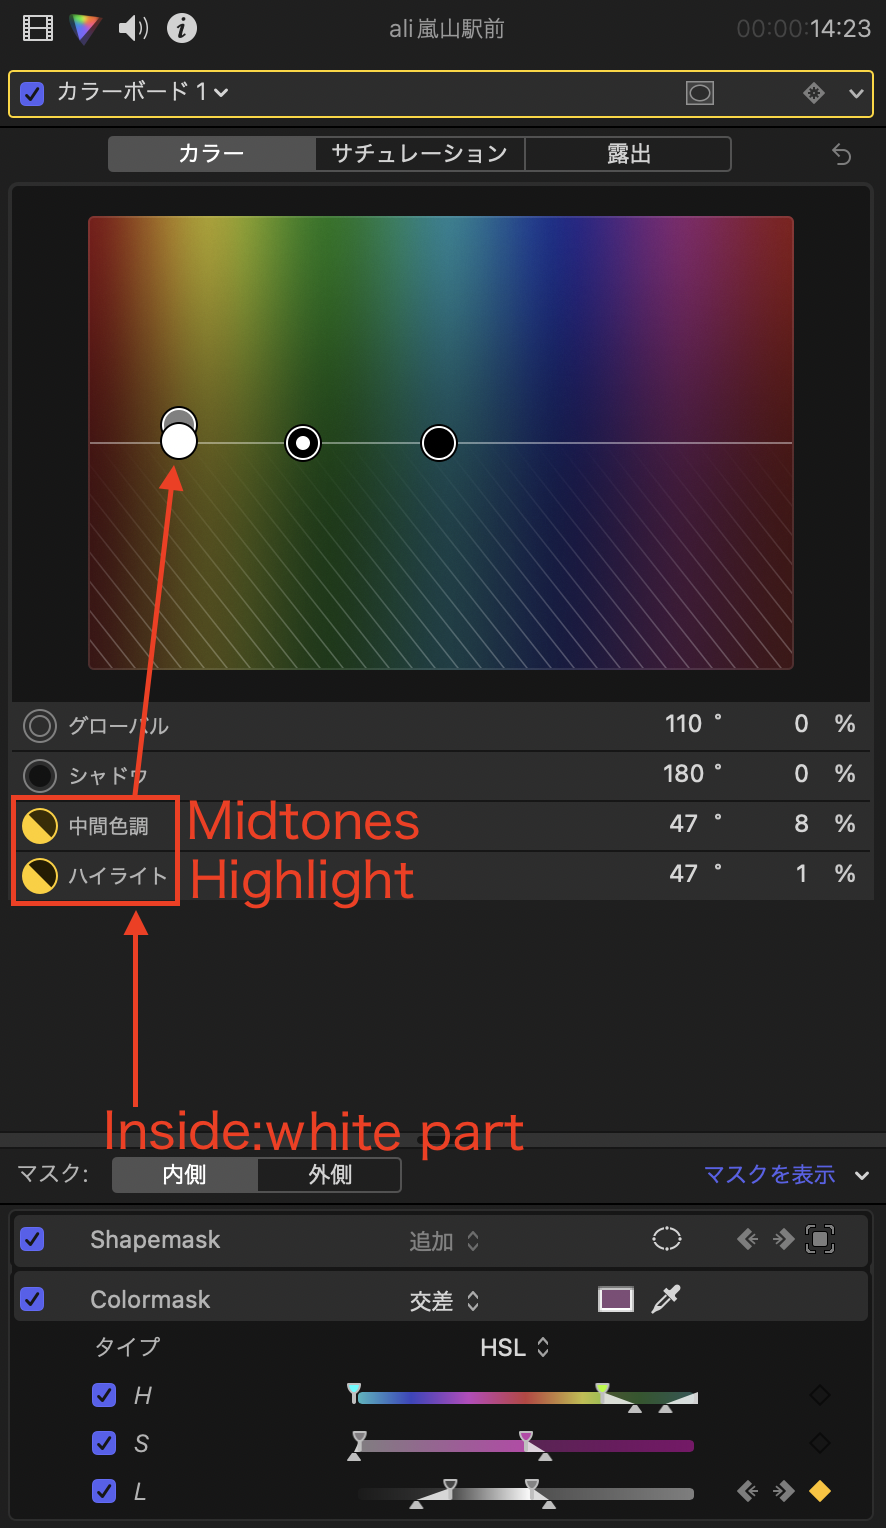Open the color inspector prism icon
The height and width of the screenshot is (1528, 886).
[x=85, y=29]
